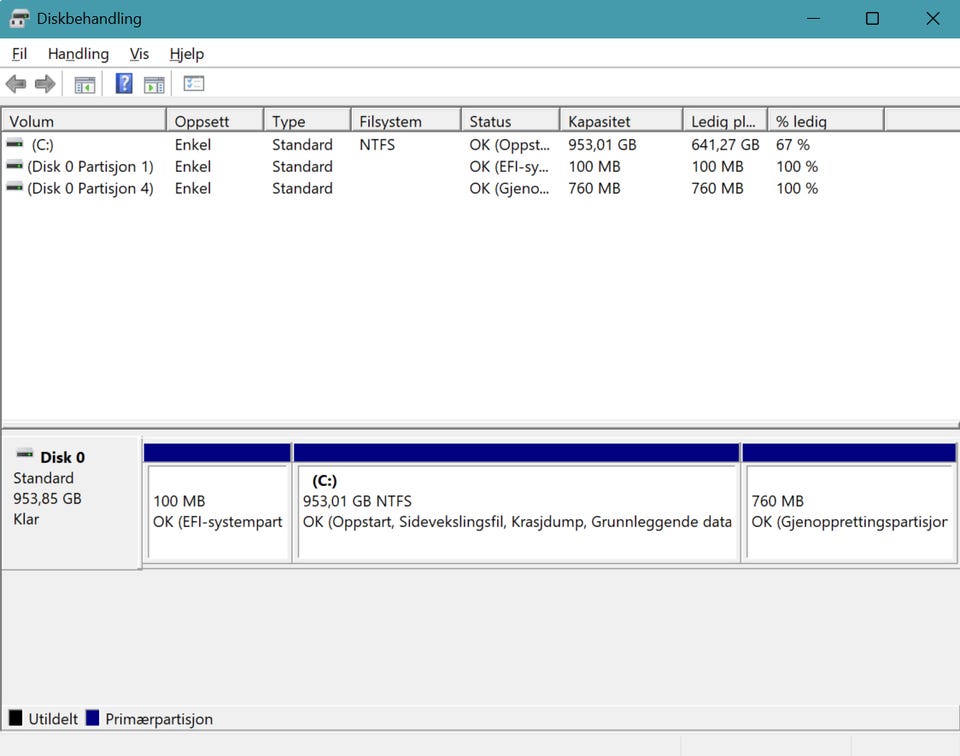
Task: Select the 760 MB recovery partition block
Action: click(848, 511)
